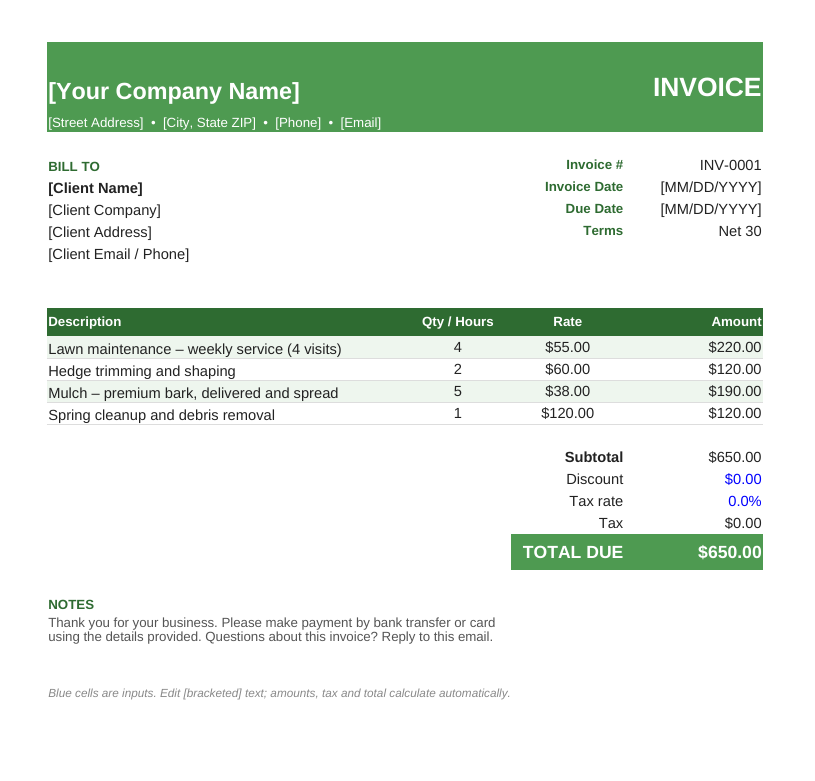815x781 pixels.
Task: Select the blue 0.0% tax rate input
Action: tap(744, 501)
